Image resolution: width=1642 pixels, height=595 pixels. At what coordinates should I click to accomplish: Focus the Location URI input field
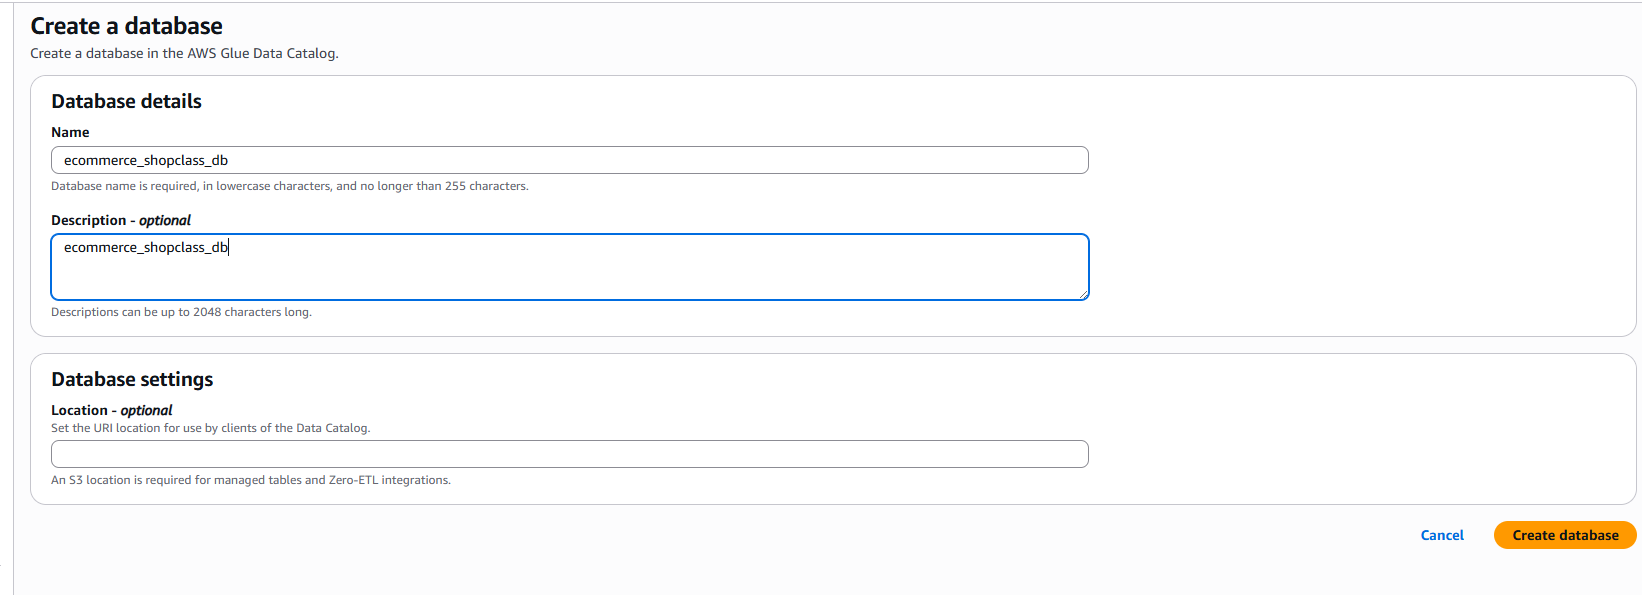(569, 454)
